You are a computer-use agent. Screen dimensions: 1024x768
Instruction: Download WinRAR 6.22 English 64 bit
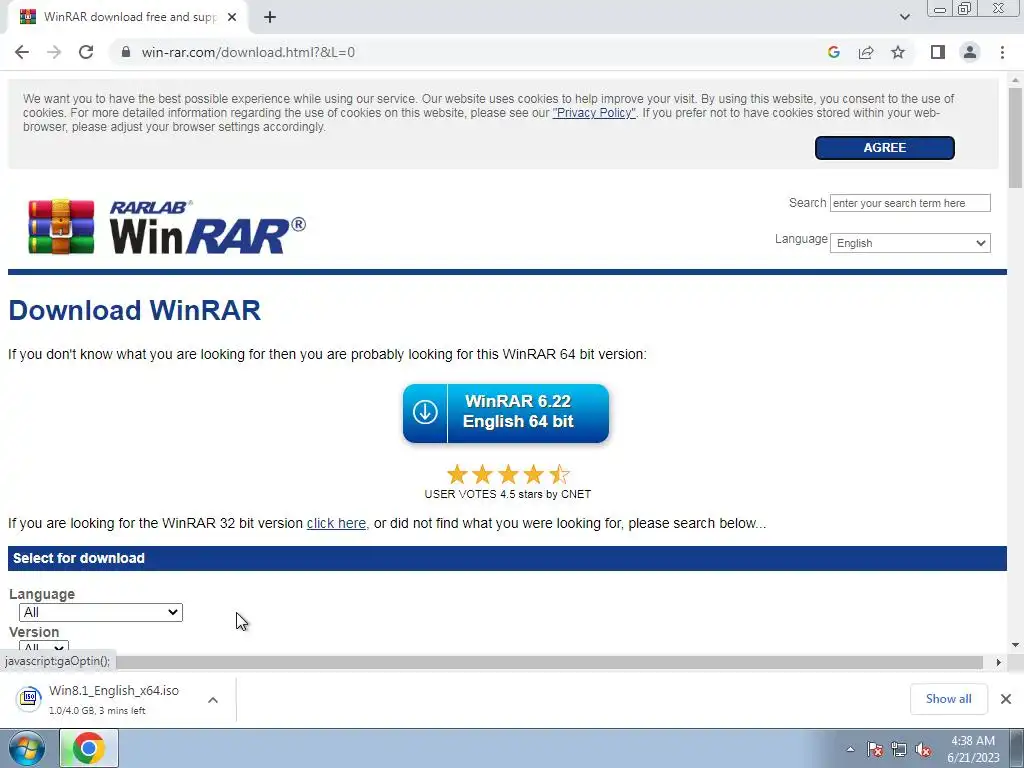click(506, 413)
